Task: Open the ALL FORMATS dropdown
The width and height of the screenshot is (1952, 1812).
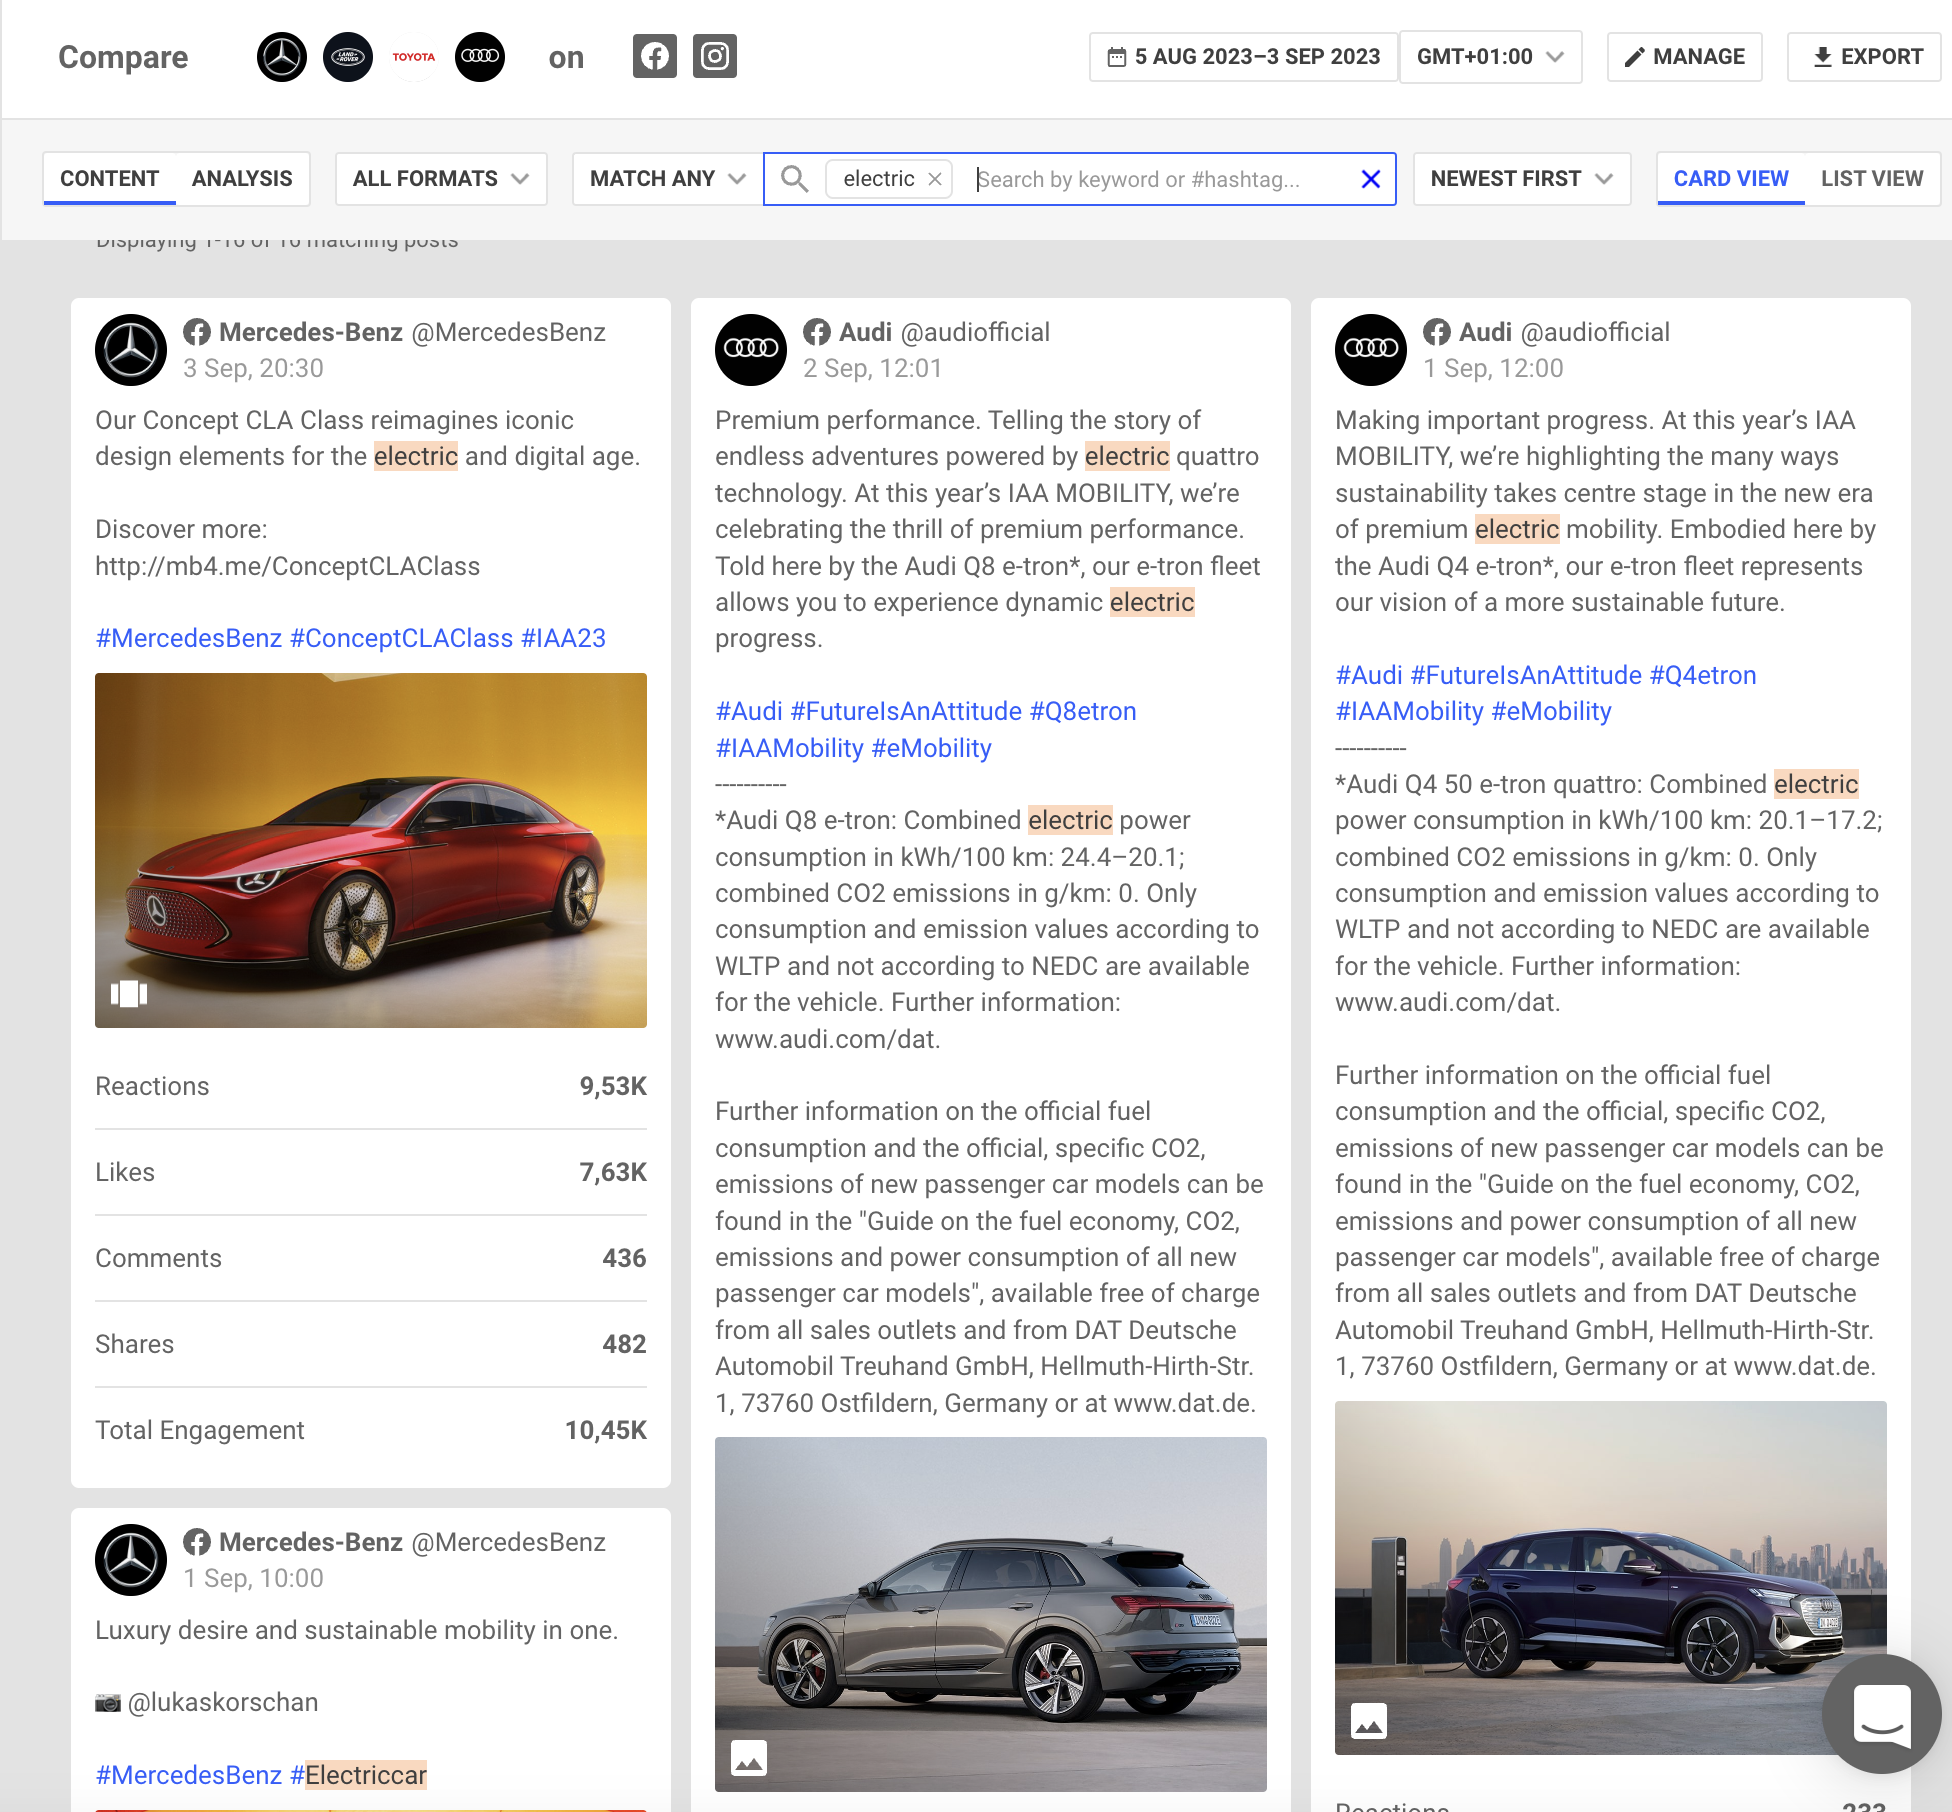Action: (441, 179)
